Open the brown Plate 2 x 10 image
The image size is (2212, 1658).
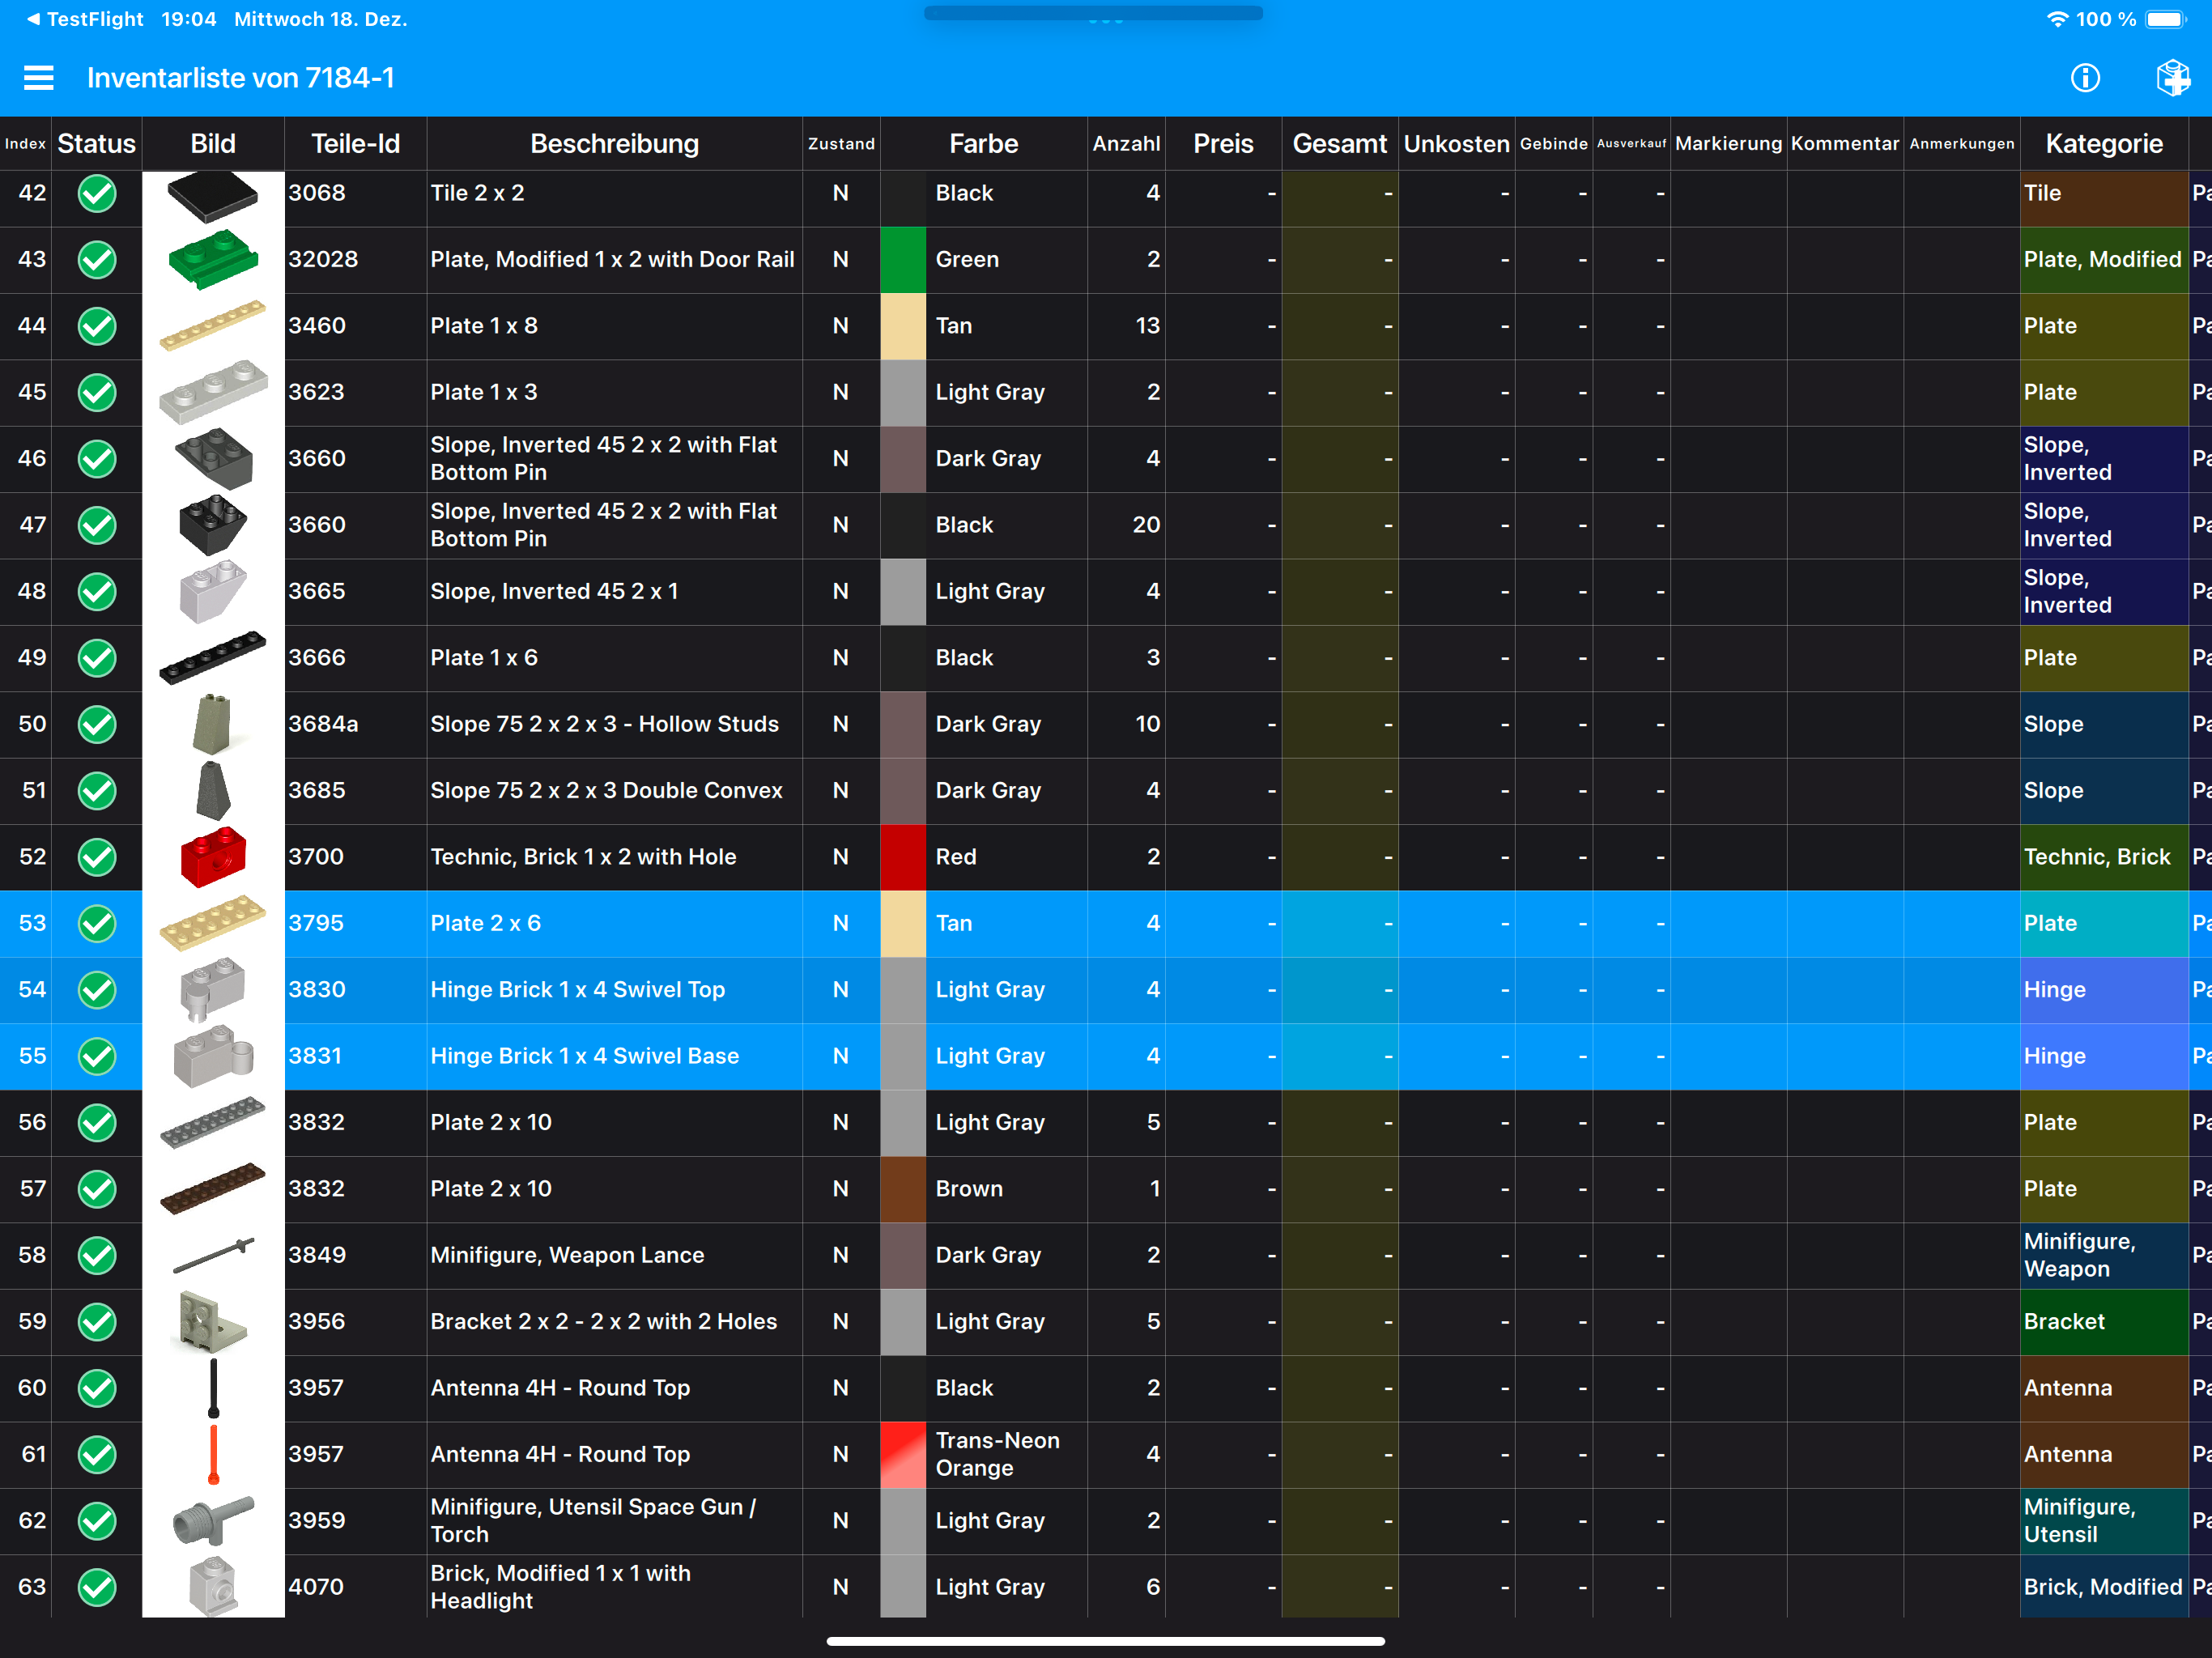tap(213, 1189)
